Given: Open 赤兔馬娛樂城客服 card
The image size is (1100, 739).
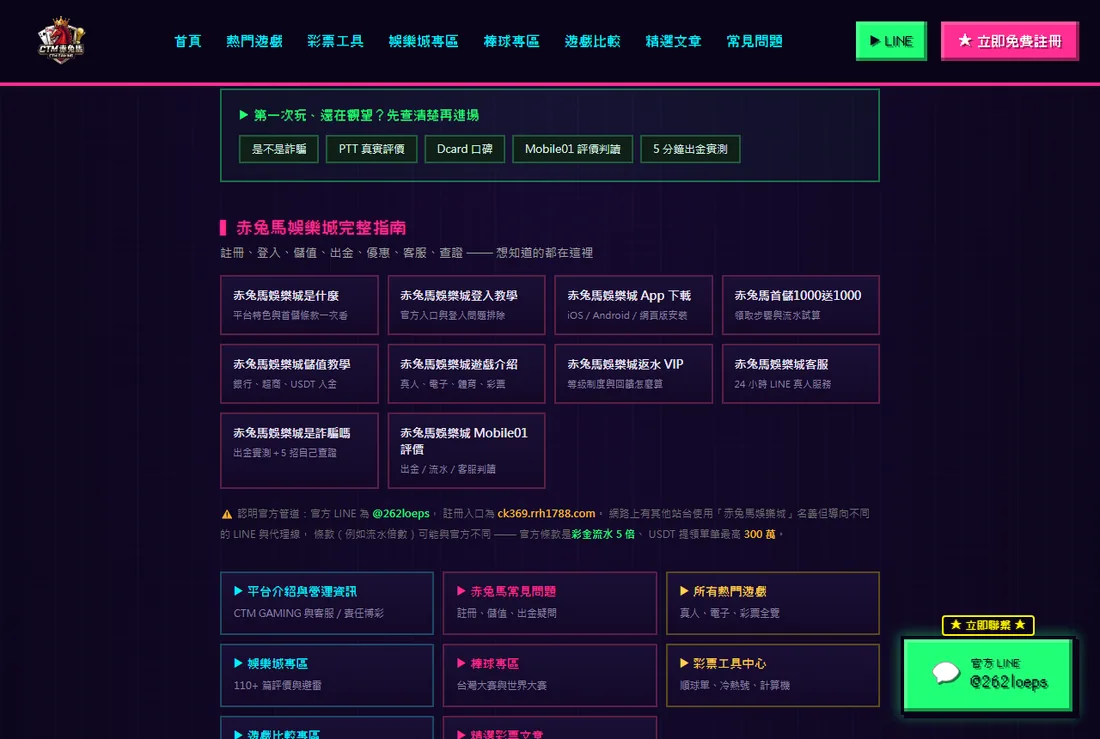Looking at the screenshot, I should pyautogui.click(x=800, y=373).
